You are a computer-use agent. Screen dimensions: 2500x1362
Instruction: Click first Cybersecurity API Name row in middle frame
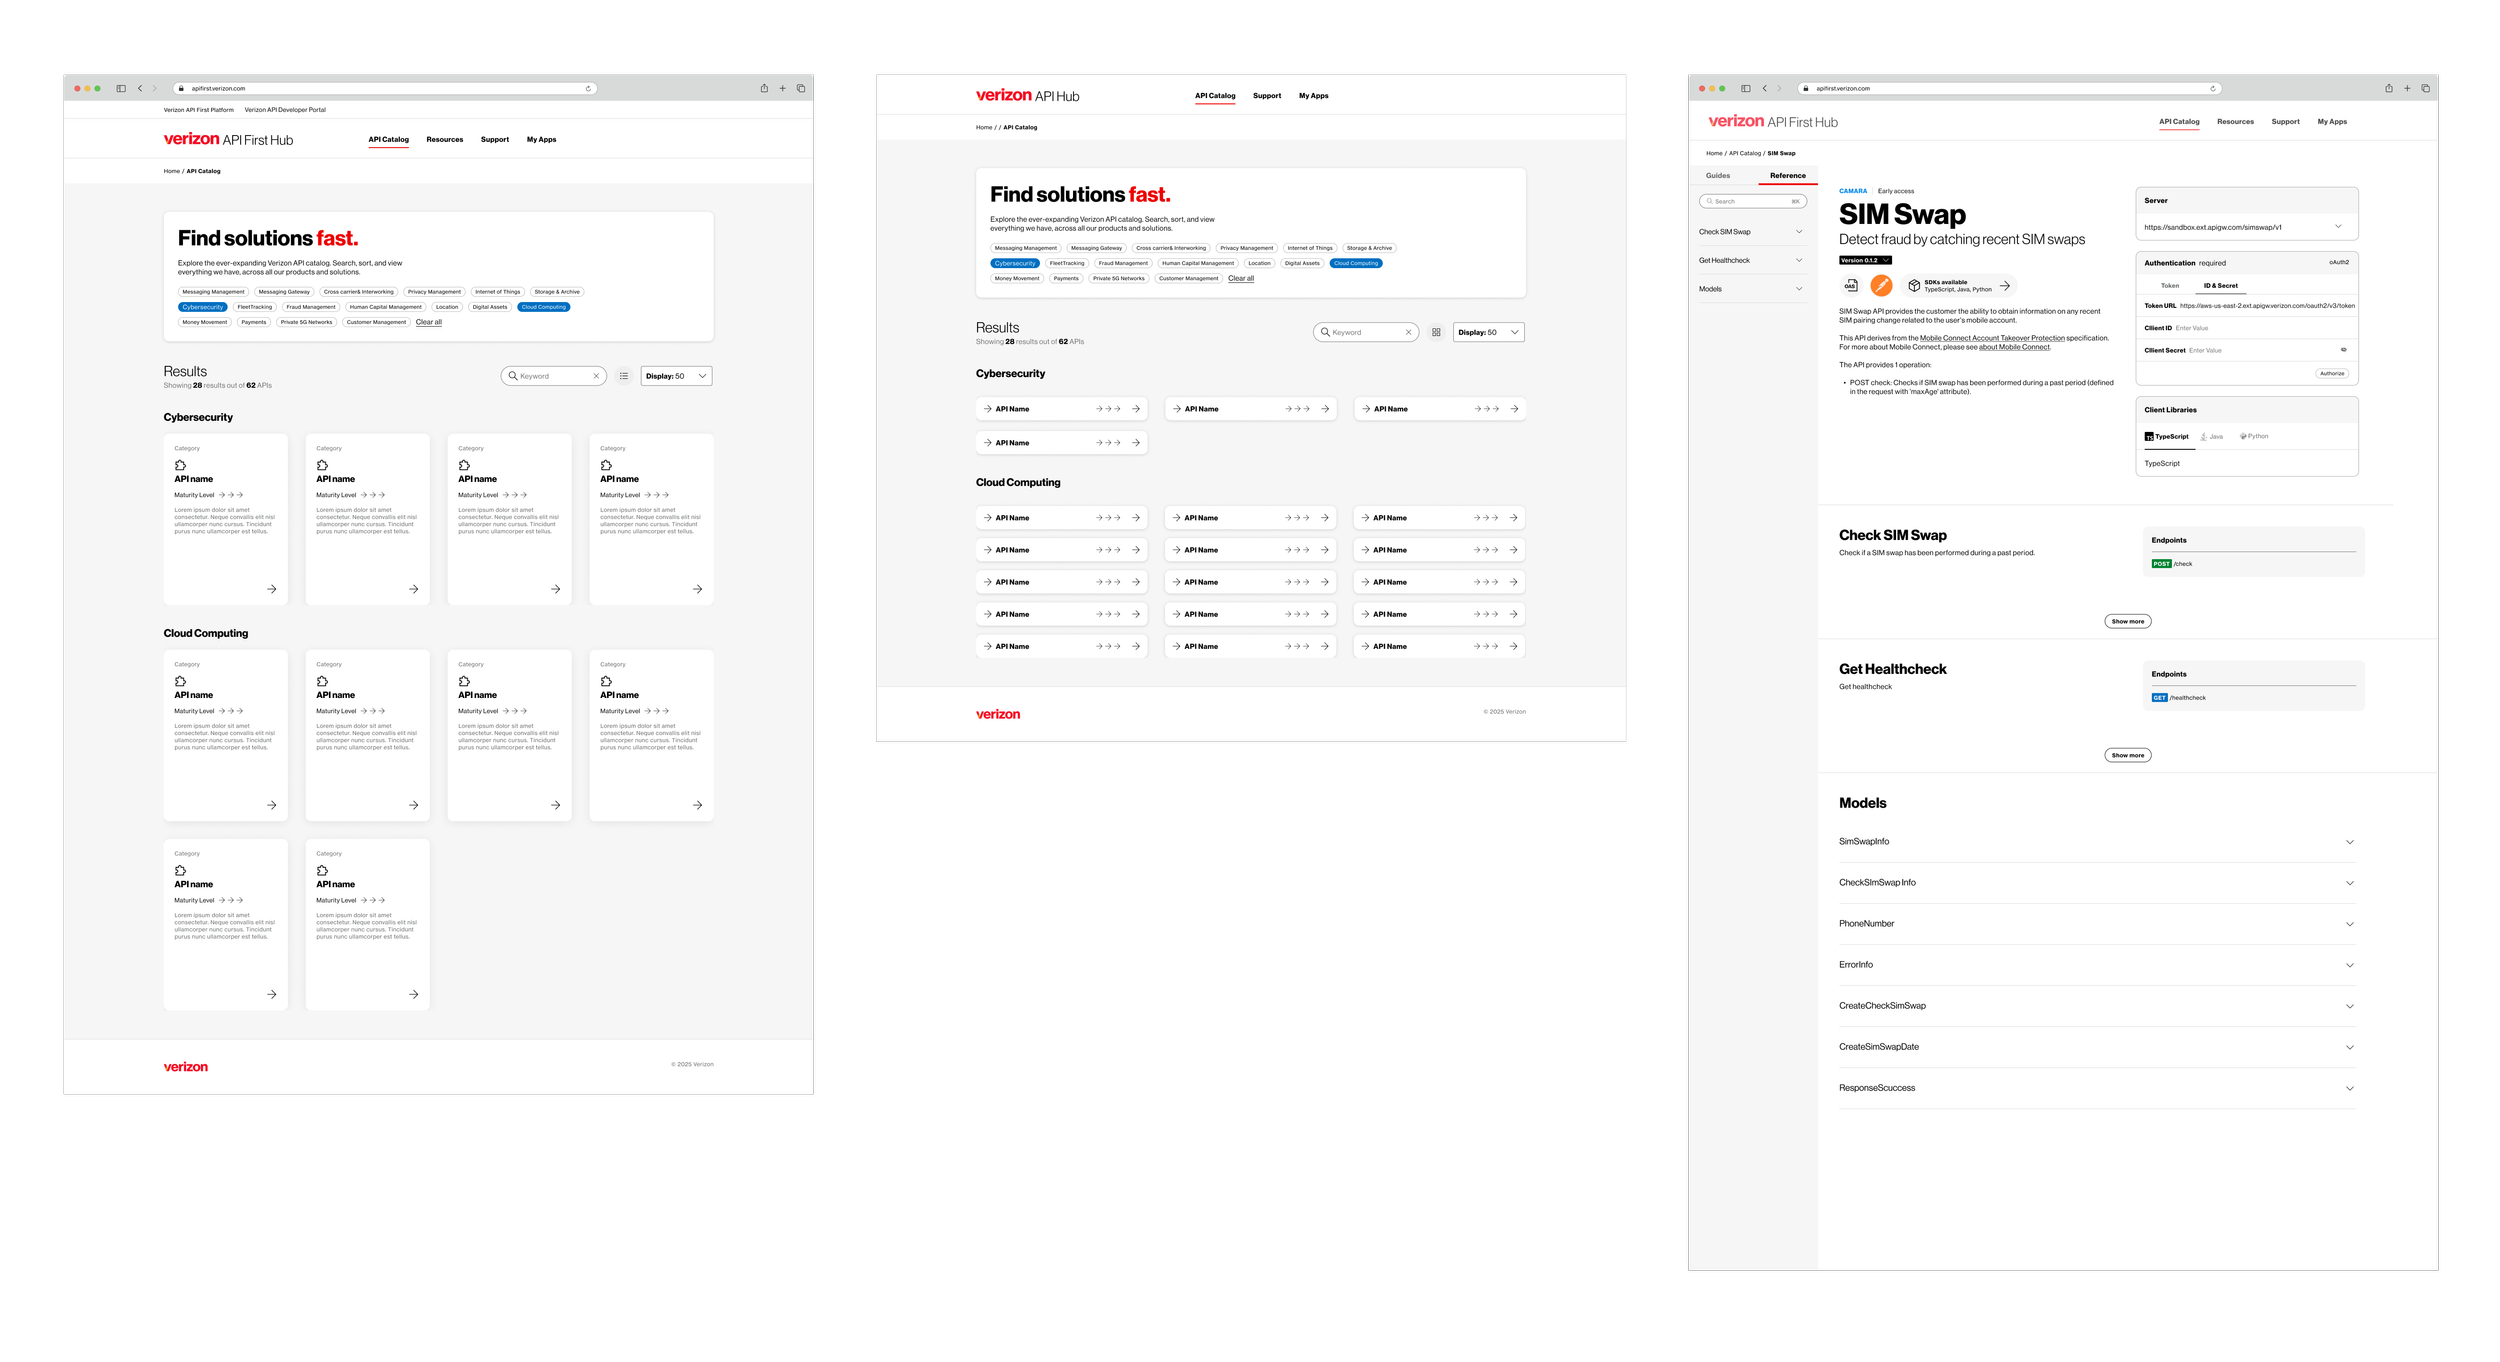point(1061,409)
